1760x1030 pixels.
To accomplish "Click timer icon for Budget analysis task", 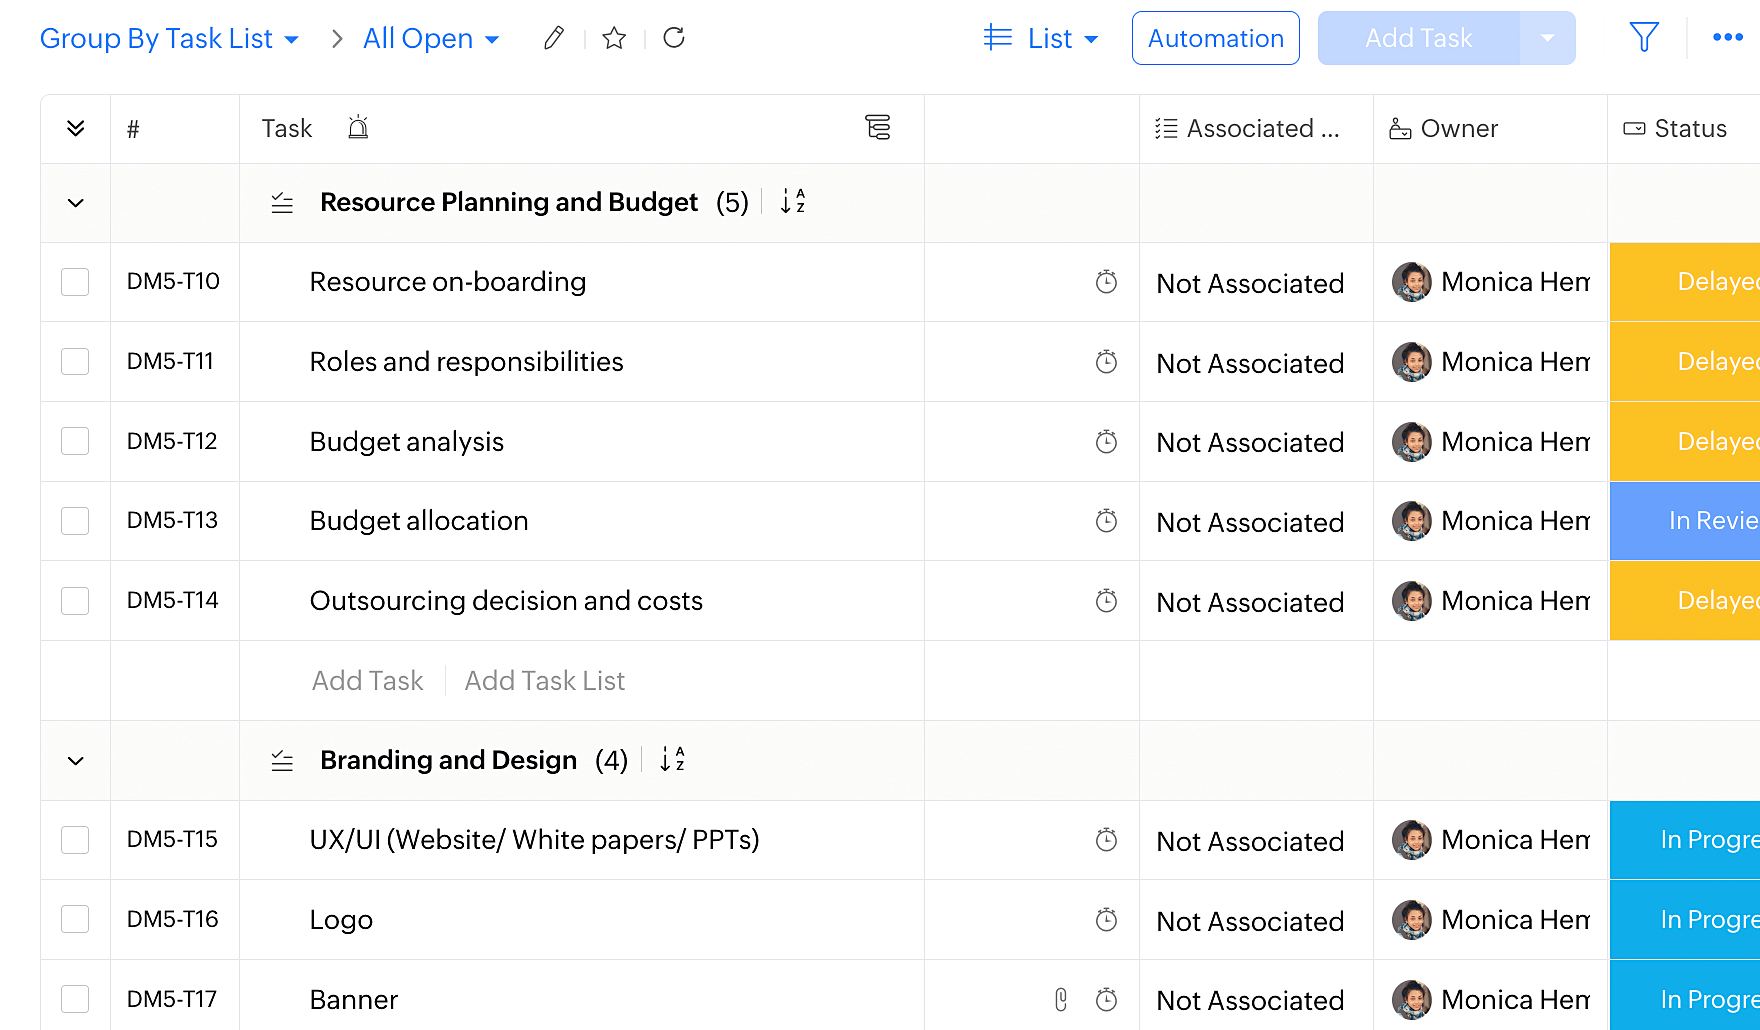I will [1106, 441].
